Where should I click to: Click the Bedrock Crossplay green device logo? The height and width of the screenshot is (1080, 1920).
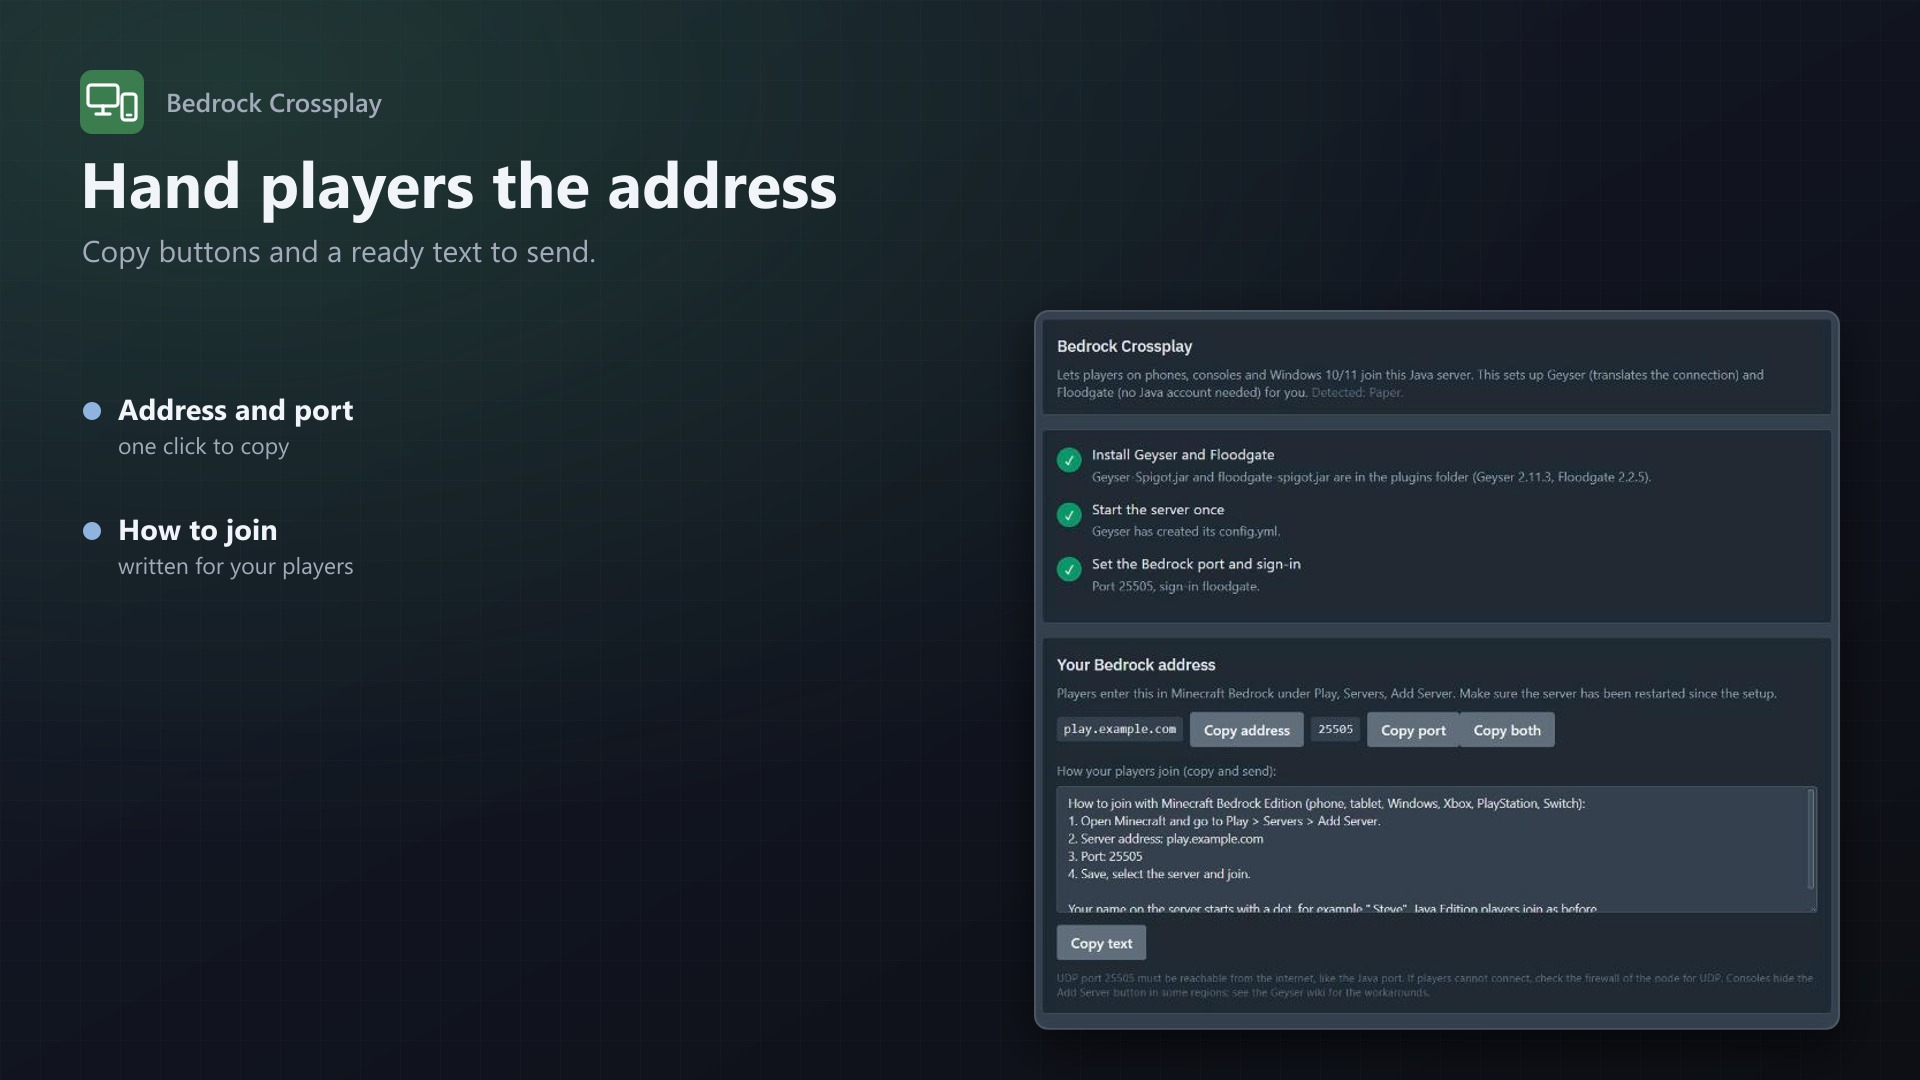point(112,102)
